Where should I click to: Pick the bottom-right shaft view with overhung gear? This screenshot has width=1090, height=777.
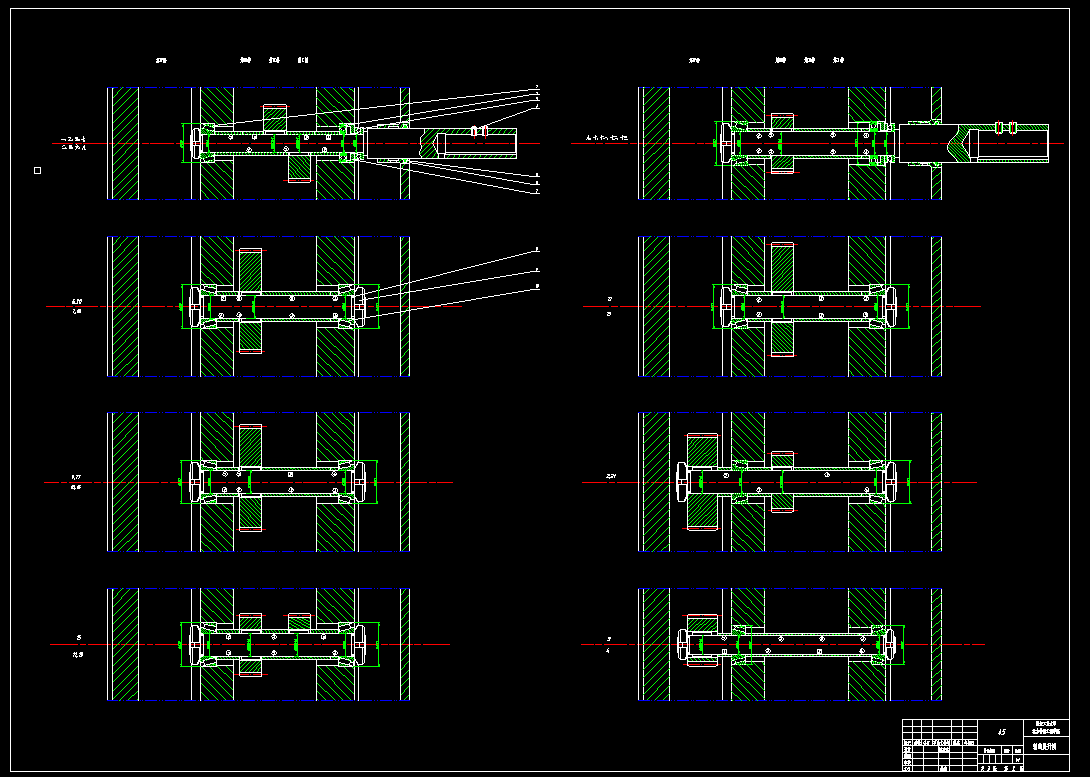click(x=790, y=644)
